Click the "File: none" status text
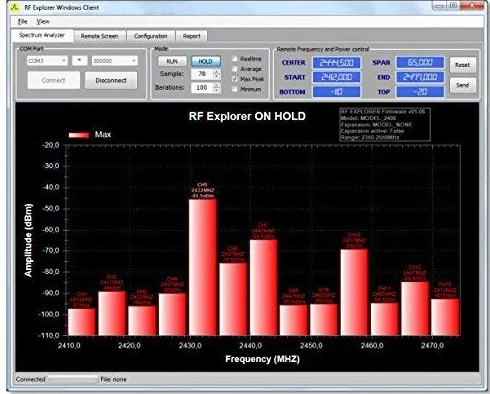490x394 pixels. [113, 379]
